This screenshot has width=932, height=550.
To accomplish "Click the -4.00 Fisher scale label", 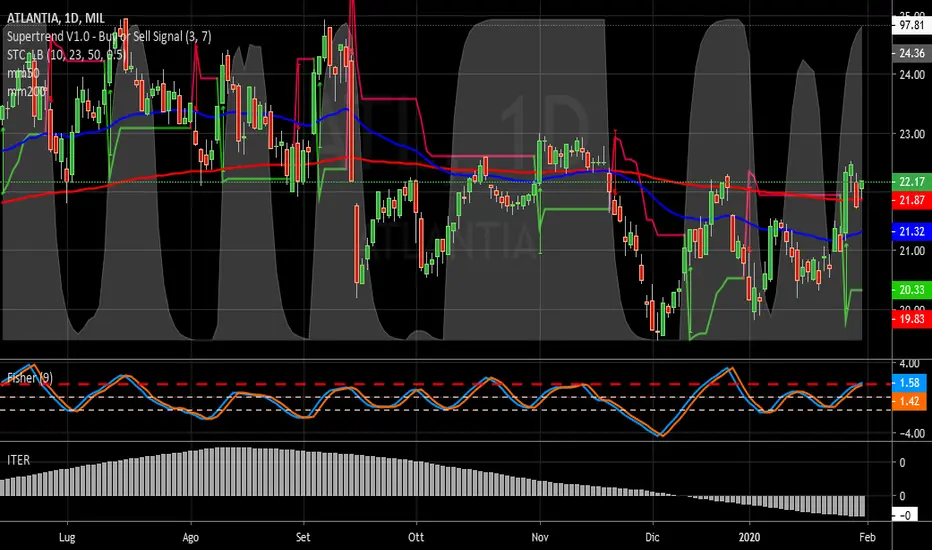I will click(x=911, y=433).
